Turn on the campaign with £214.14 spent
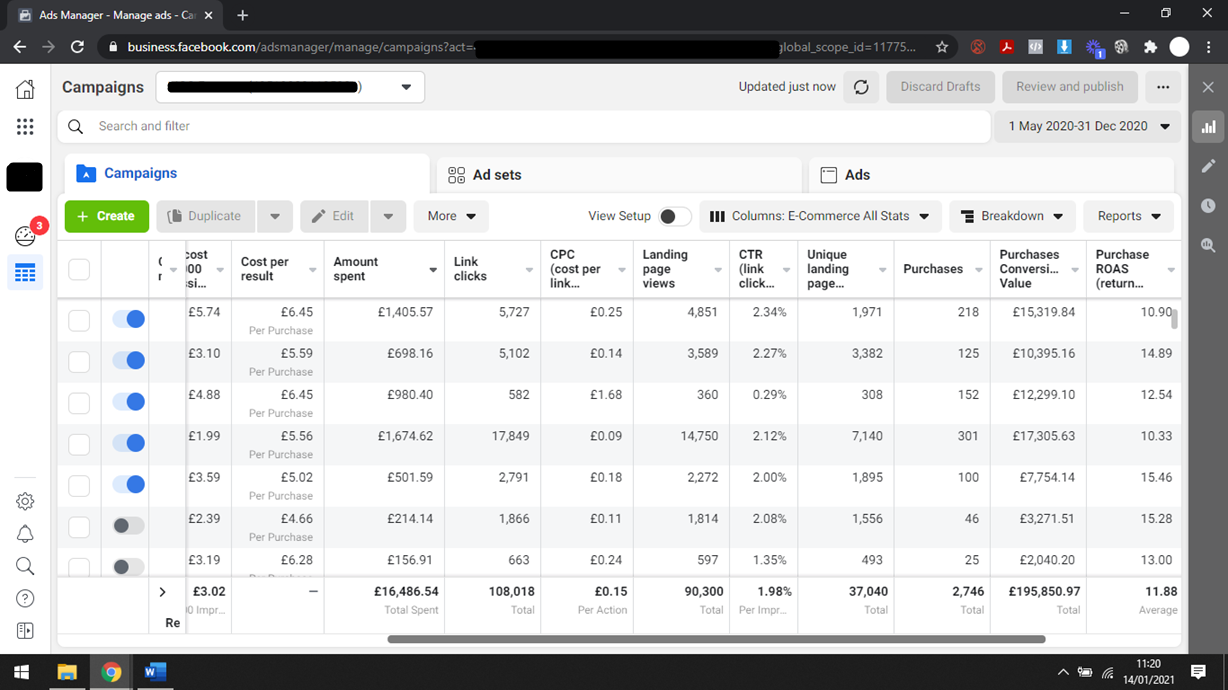 coord(129,526)
